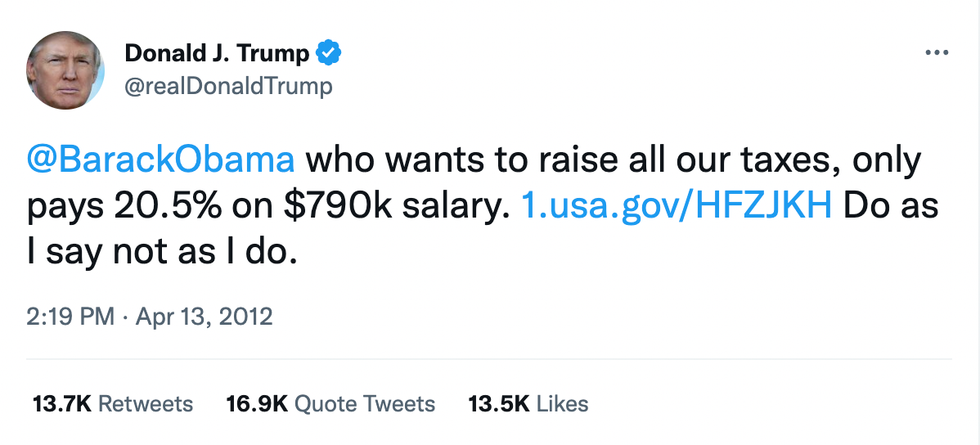View the Retweets list label
980x445 pixels.
(x=146, y=404)
